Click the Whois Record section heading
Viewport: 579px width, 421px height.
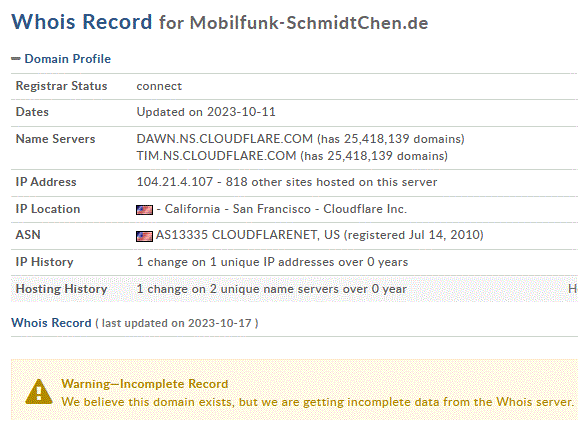click(51, 323)
